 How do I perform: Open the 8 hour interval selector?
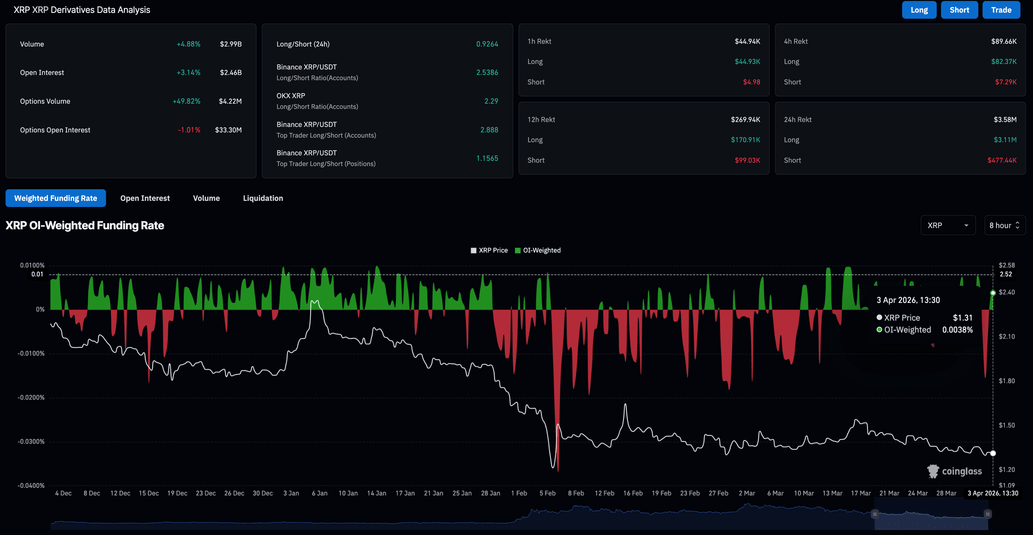click(1003, 225)
